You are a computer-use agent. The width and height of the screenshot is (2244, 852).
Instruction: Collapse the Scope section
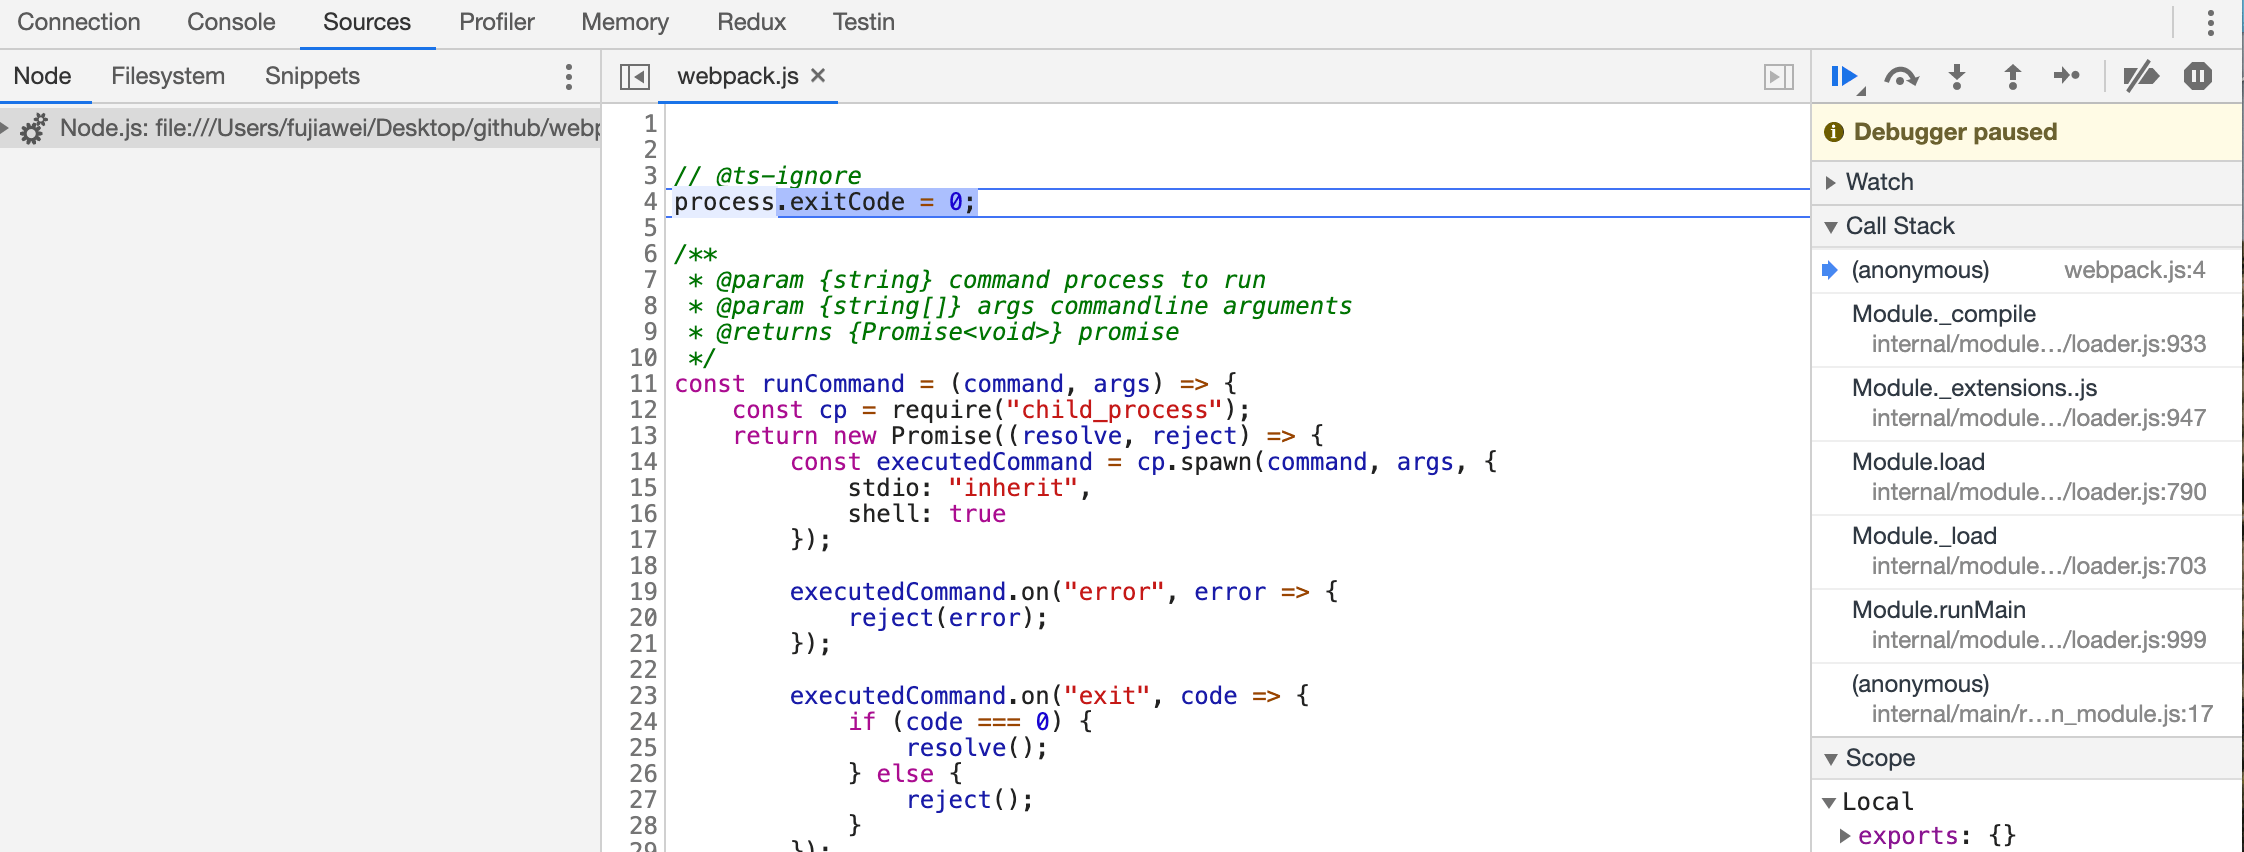point(1831,759)
